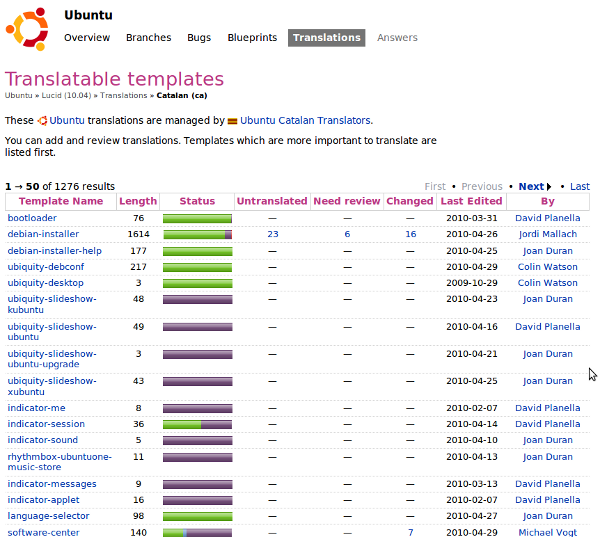
Task: Open the ubiquity-slideshow-xubuntu template
Action: (x=52, y=386)
